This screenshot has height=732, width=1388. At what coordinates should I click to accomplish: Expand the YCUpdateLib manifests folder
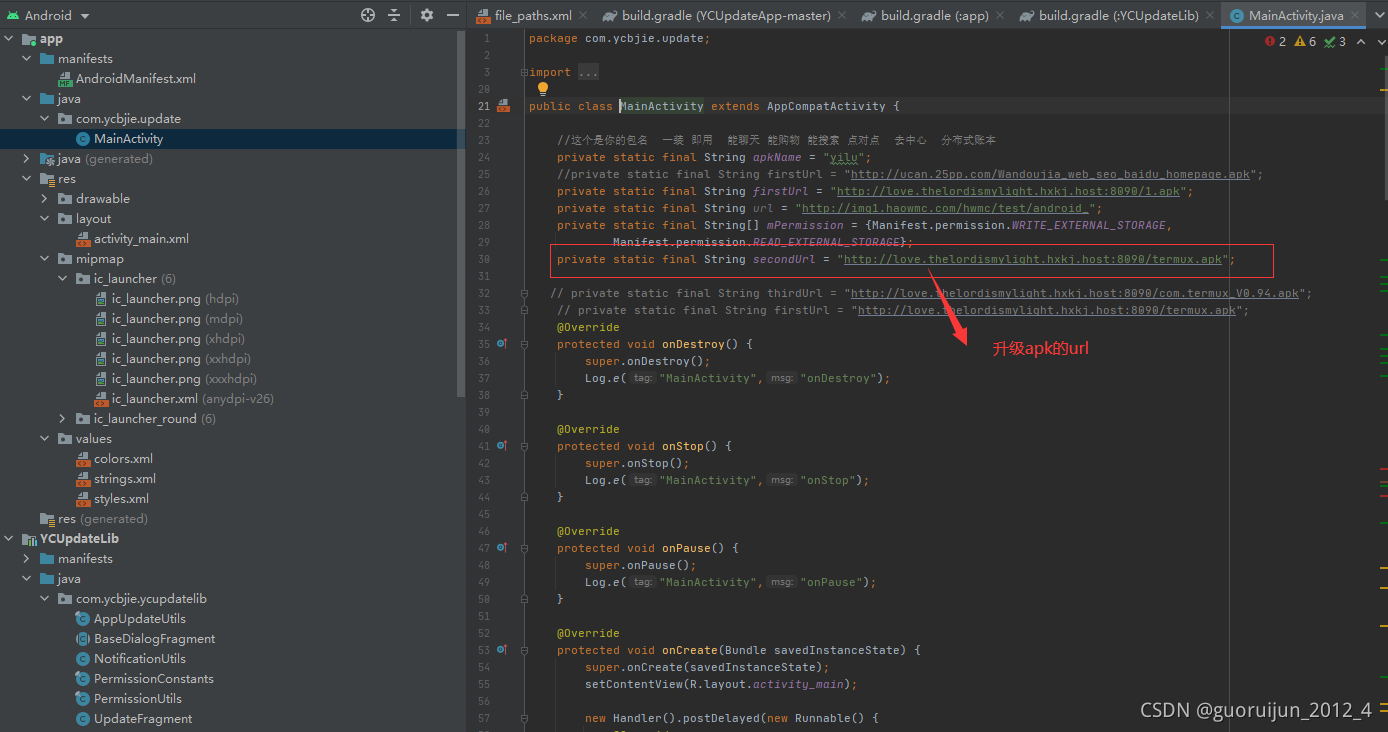tap(27, 559)
